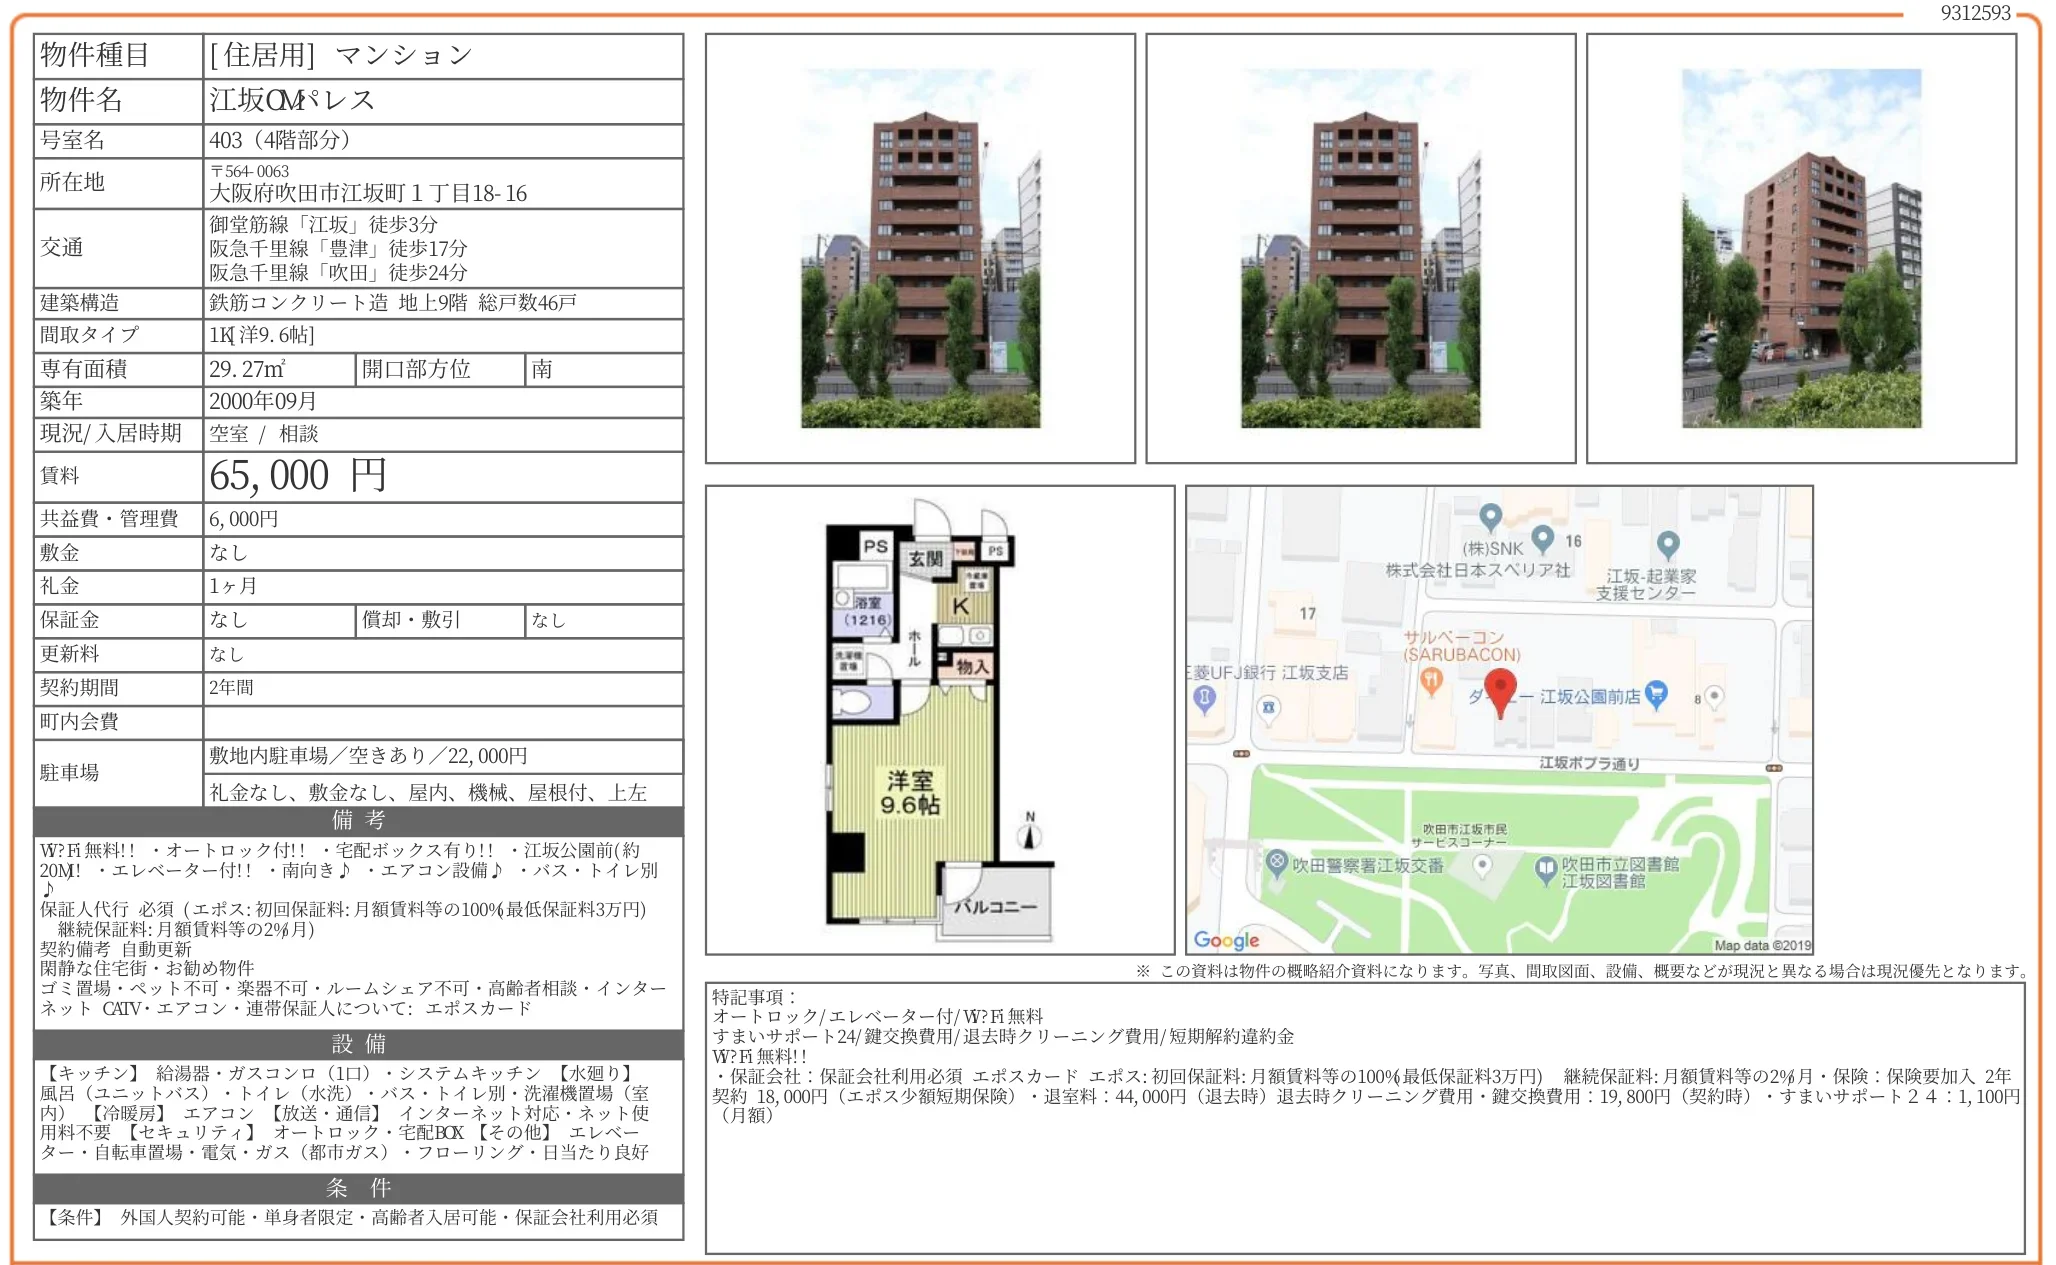The height and width of the screenshot is (1265, 2056).
Task: Open the first building photo
Action: coord(920,249)
